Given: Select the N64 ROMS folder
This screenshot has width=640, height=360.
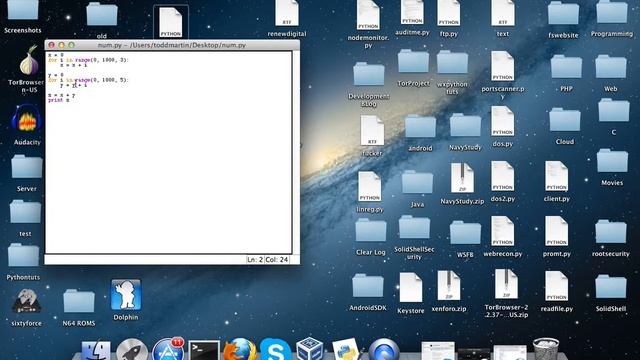Looking at the screenshot, I should (x=79, y=301).
